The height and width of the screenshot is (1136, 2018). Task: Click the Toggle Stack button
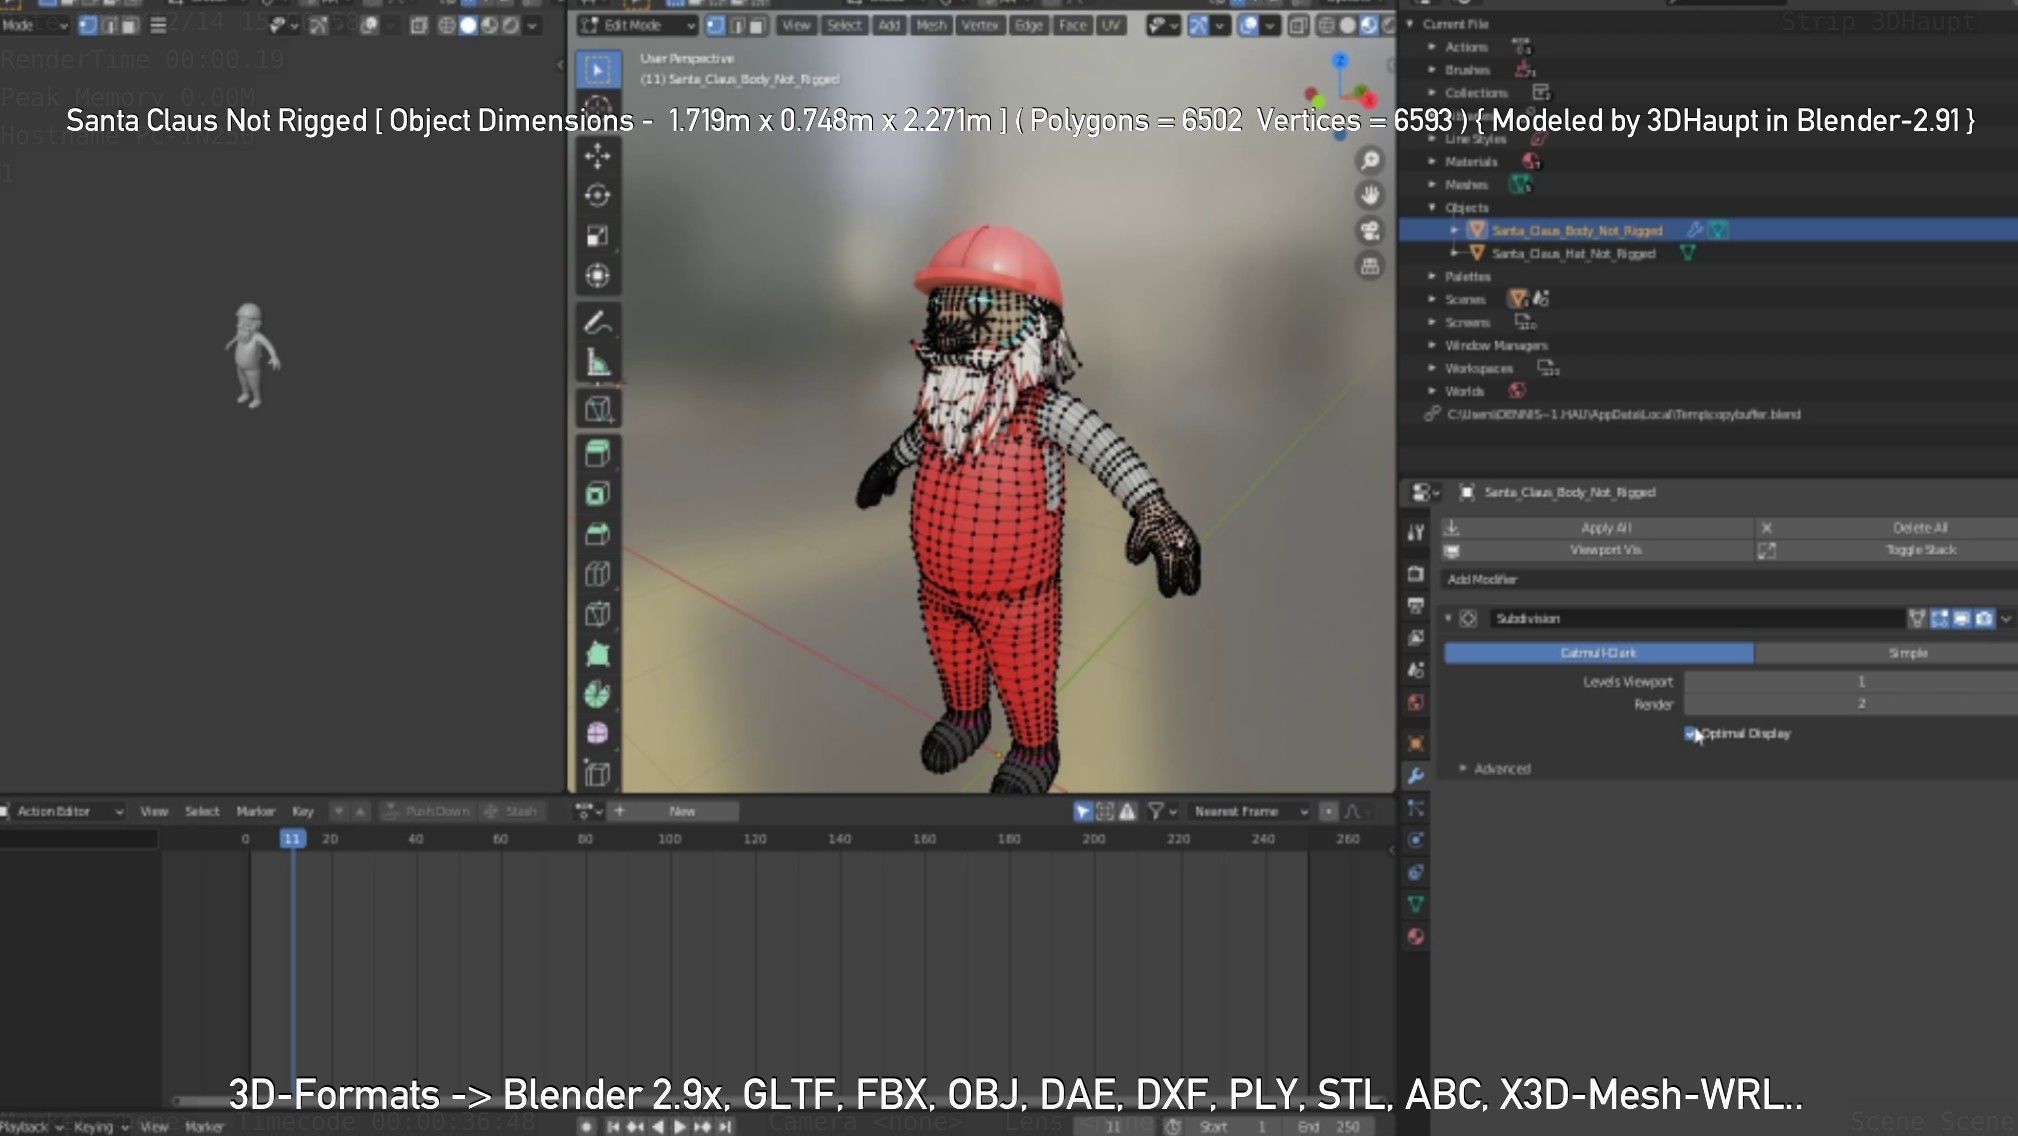(1887, 550)
